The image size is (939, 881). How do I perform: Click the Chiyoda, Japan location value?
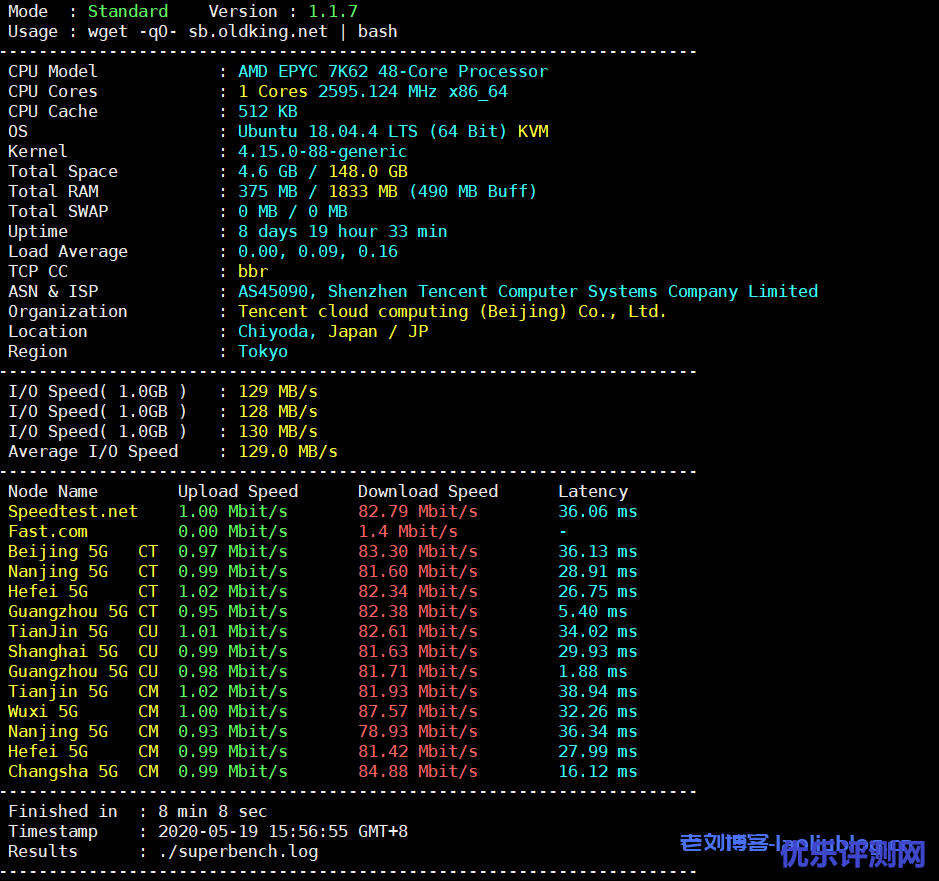point(332,331)
